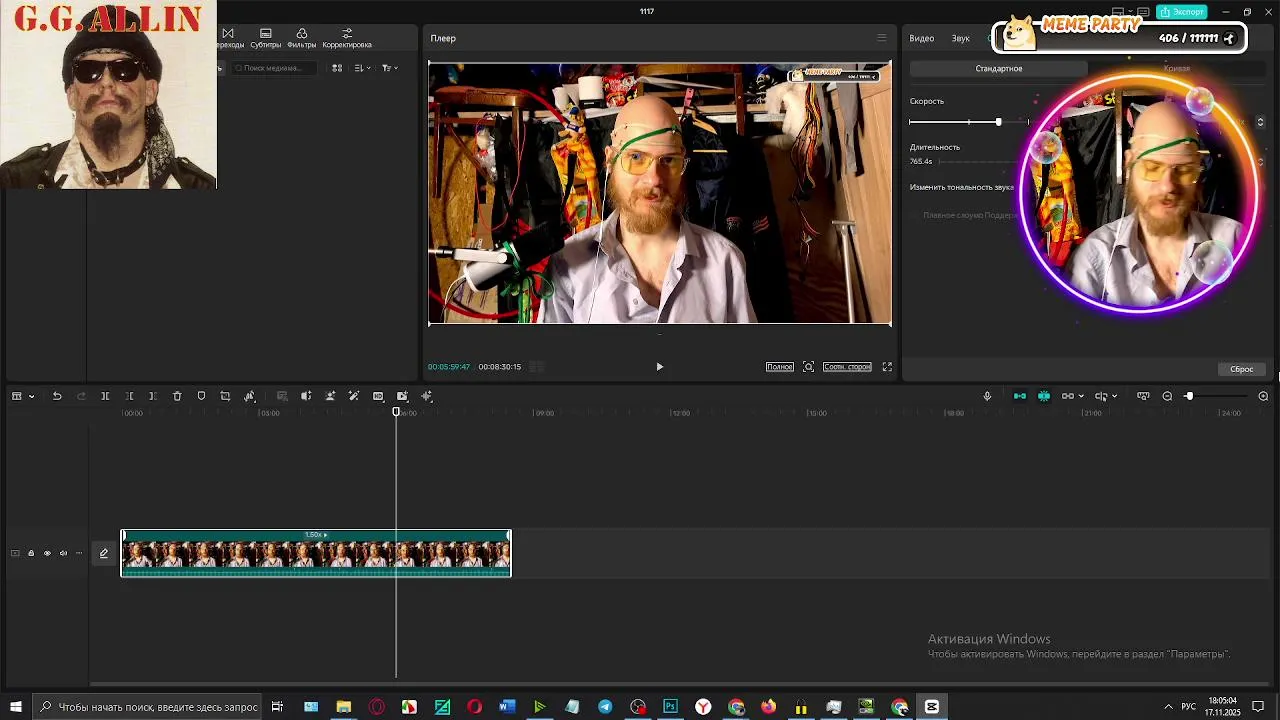Image resolution: width=1280 pixels, height=720 pixels.
Task: Toggle the auto snapping teal icon
Action: (x=1043, y=396)
